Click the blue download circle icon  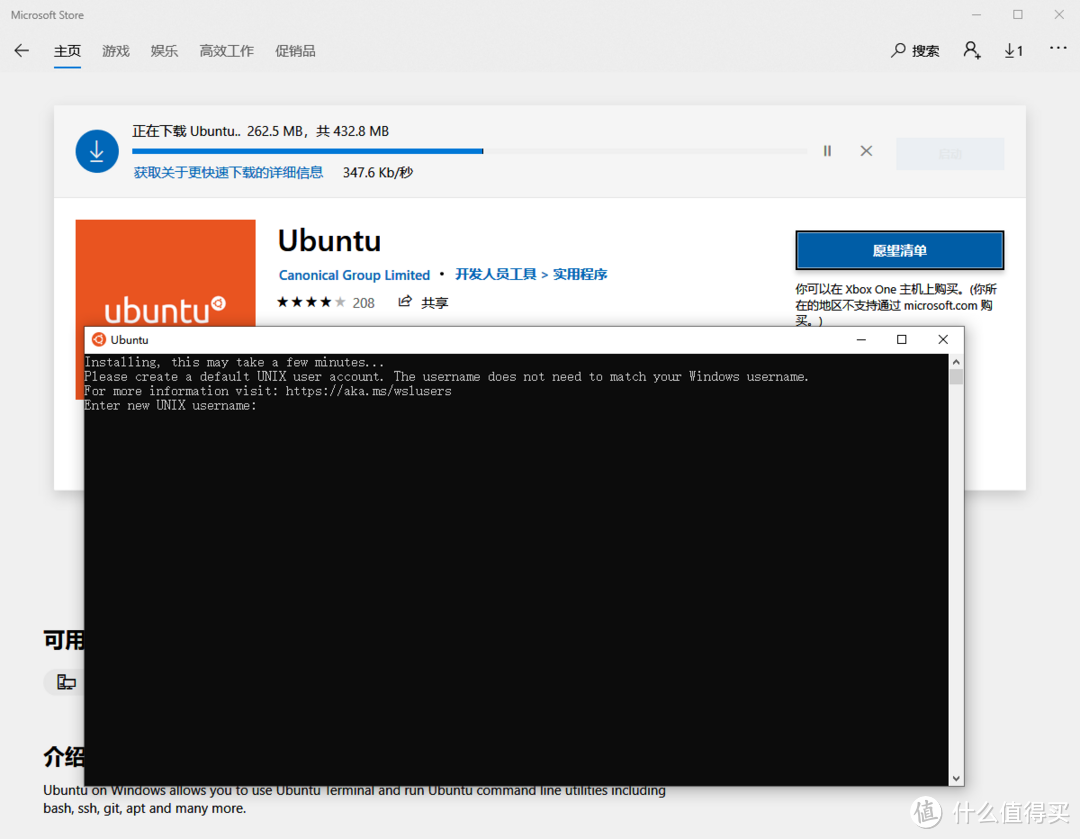(97, 151)
